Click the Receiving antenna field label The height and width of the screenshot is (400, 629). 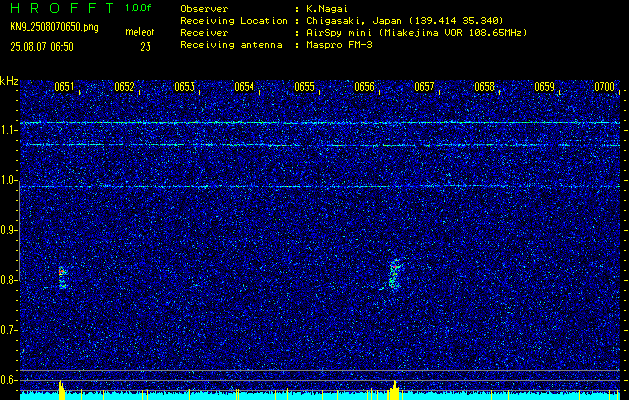[231, 45]
